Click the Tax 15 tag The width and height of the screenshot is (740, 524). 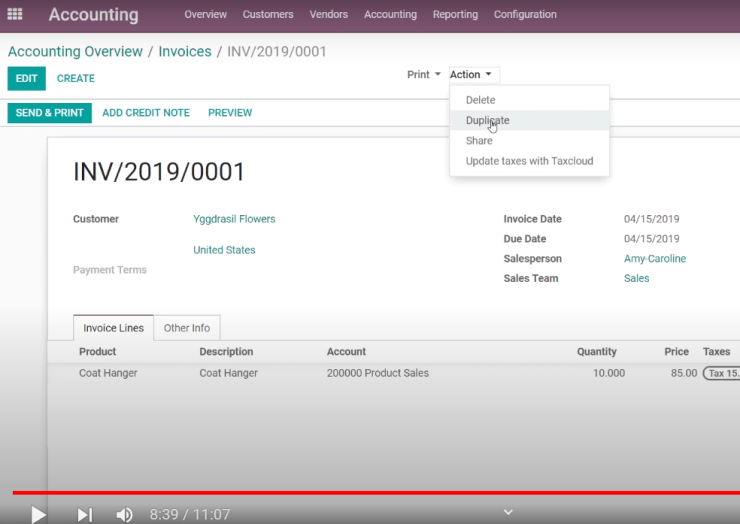722,373
